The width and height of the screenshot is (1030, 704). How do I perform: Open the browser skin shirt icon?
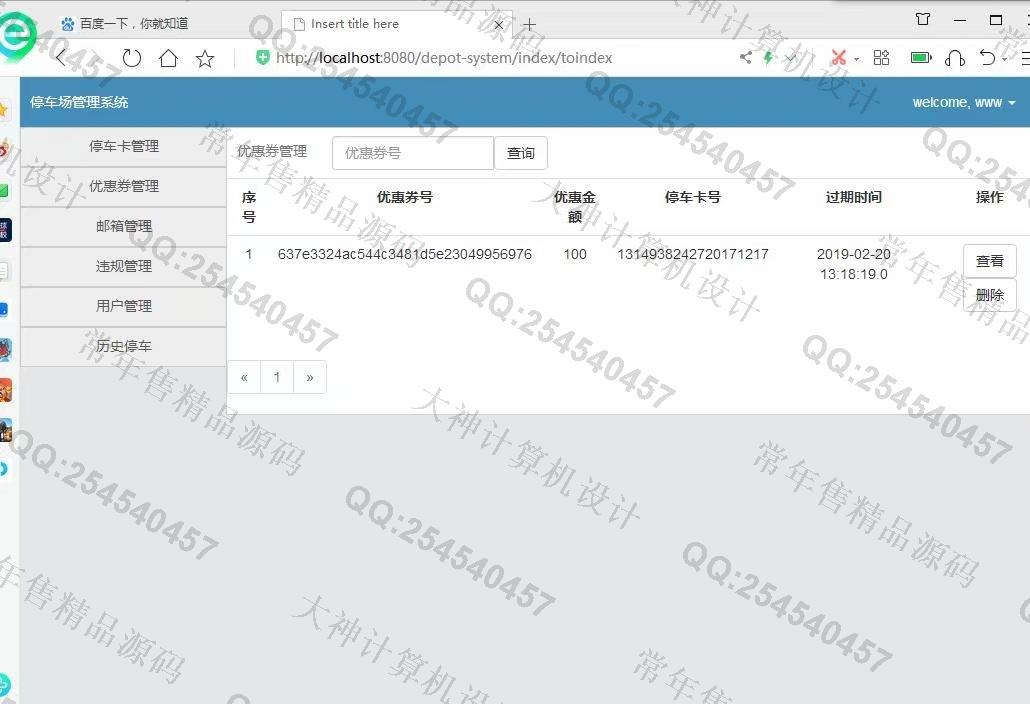923,20
